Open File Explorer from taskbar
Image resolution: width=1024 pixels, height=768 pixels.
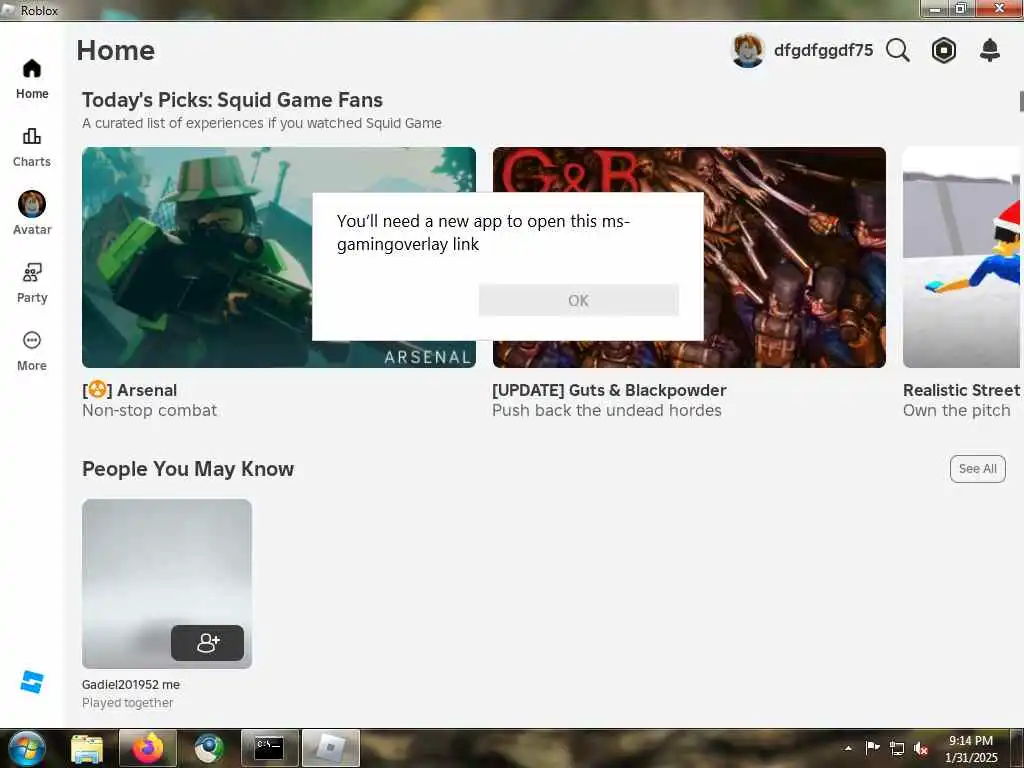tap(87, 748)
